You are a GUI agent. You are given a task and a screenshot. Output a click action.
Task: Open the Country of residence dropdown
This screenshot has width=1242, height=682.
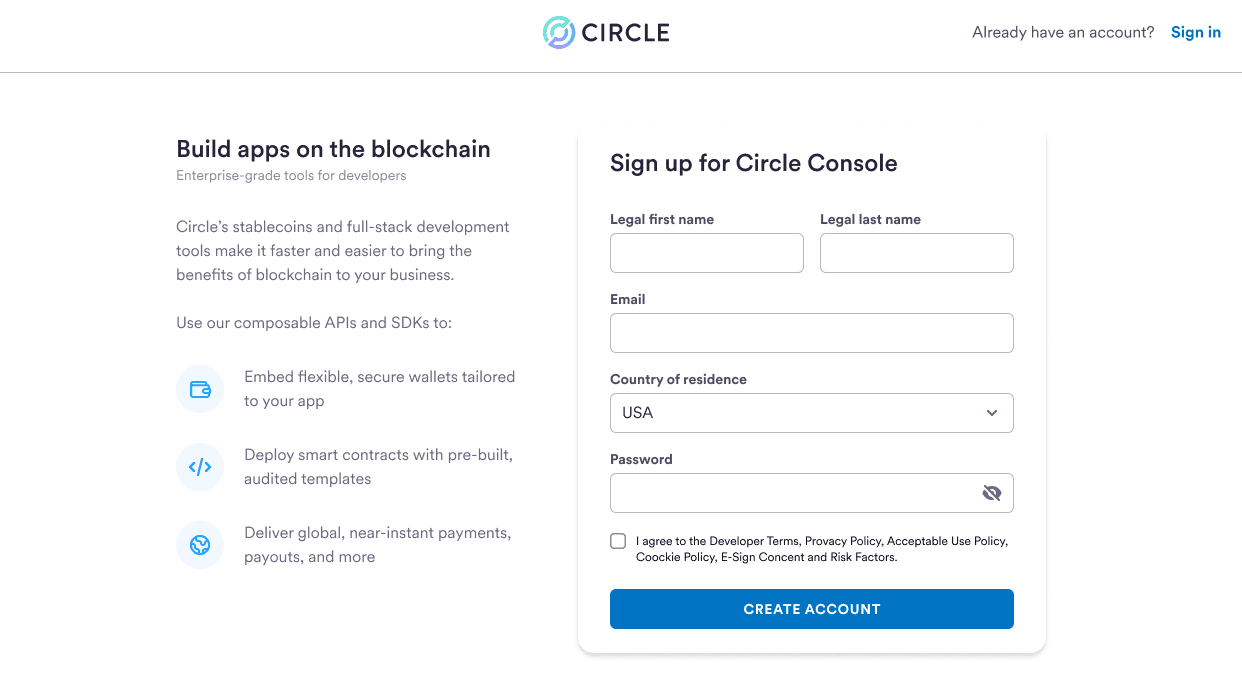click(x=811, y=413)
